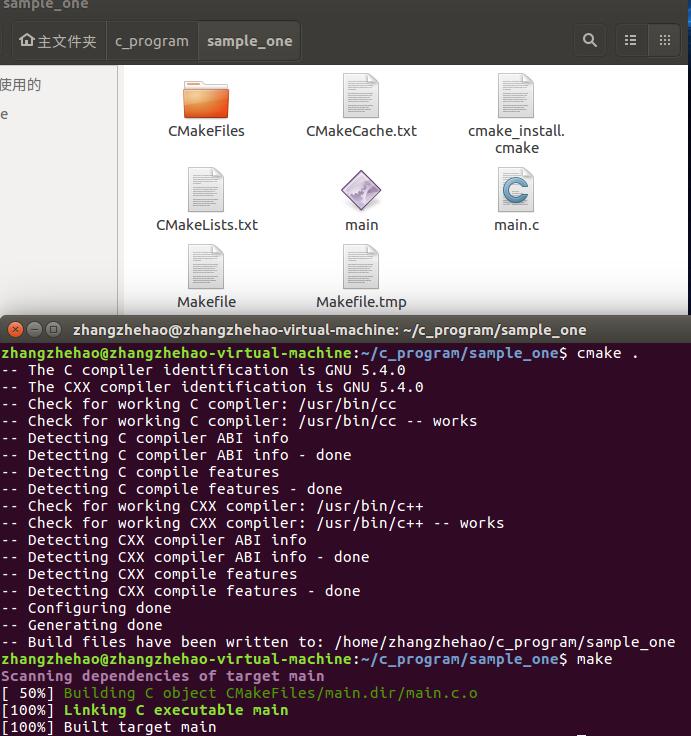Select the CMakeLists.txt file icon
The image size is (691, 736).
pos(206,190)
